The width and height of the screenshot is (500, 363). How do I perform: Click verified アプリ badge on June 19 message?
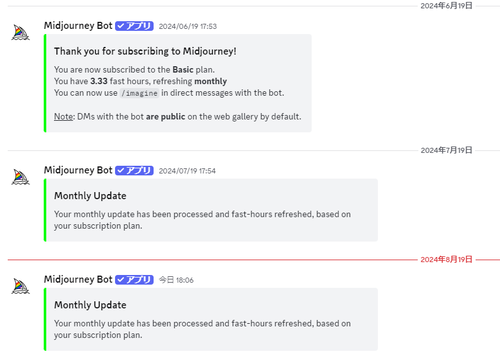point(134,26)
